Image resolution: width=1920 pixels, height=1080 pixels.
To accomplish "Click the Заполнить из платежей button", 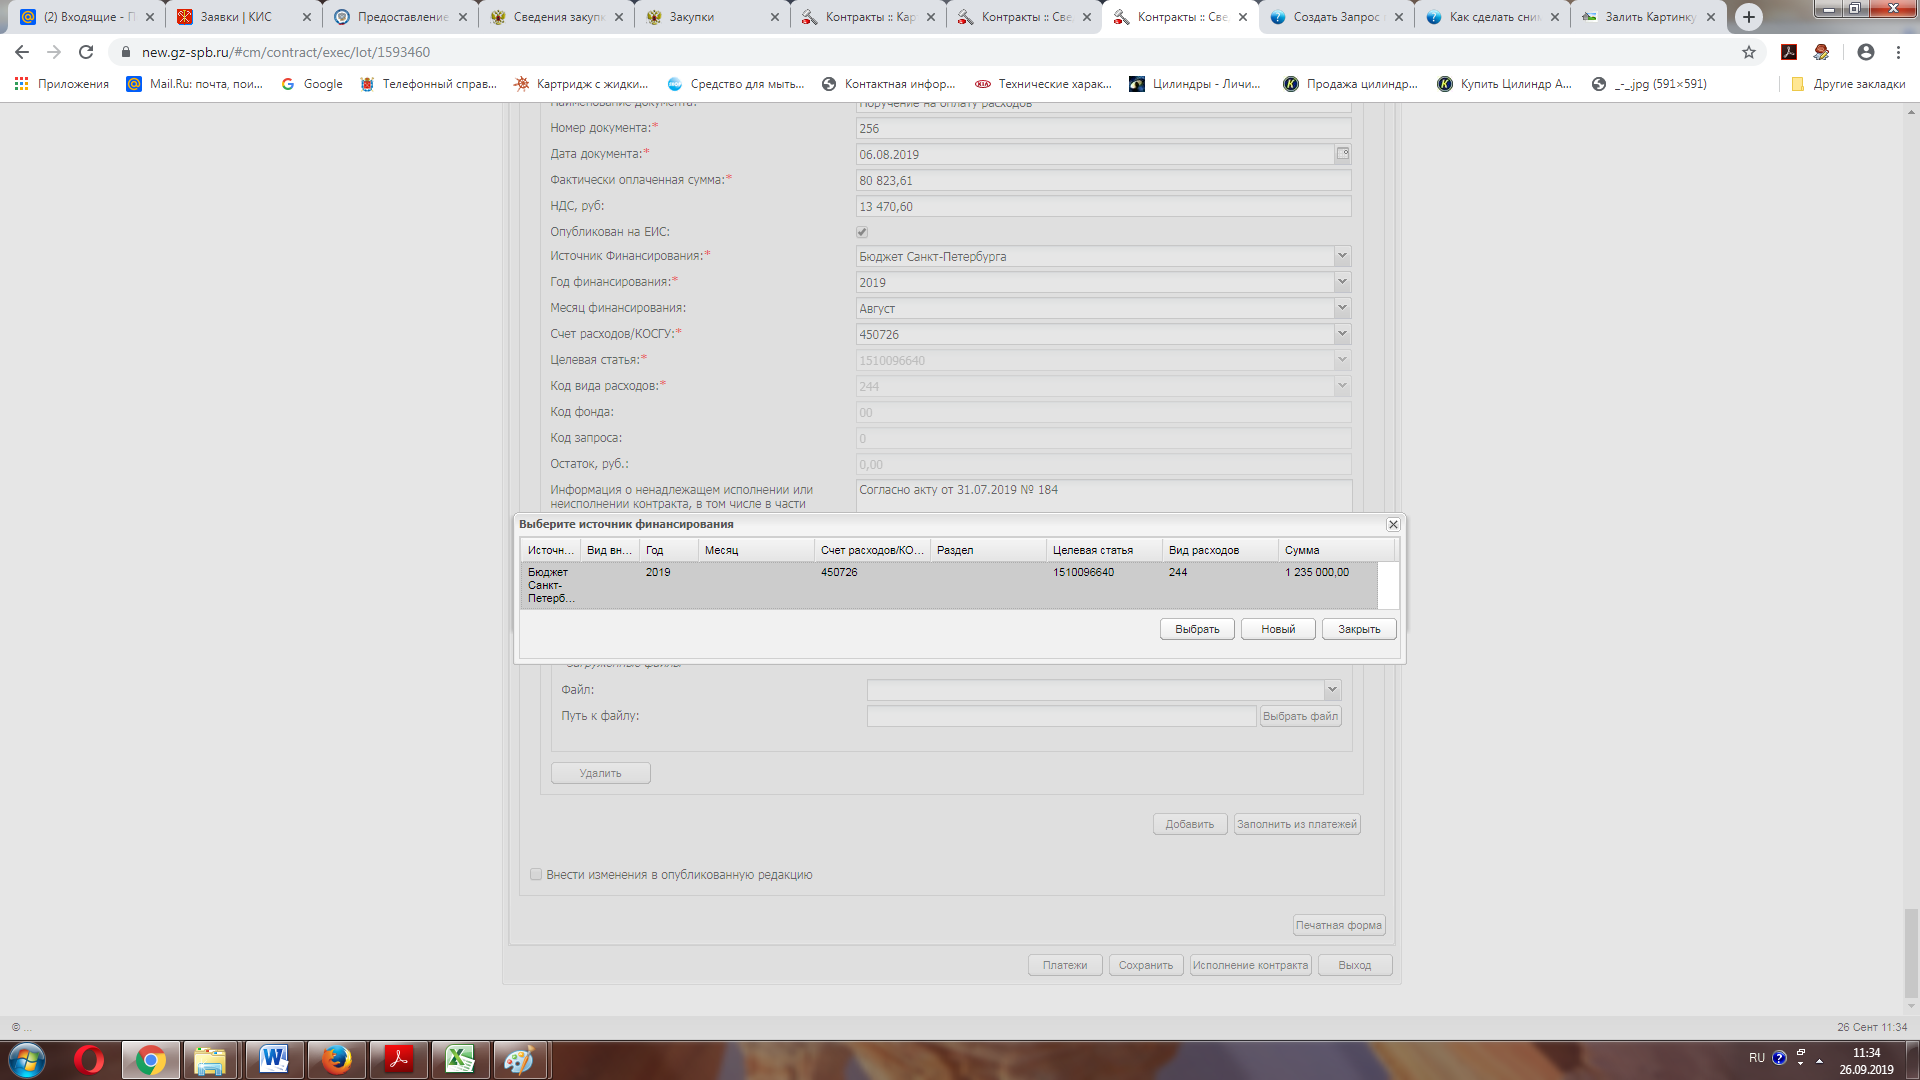I will coord(1297,824).
